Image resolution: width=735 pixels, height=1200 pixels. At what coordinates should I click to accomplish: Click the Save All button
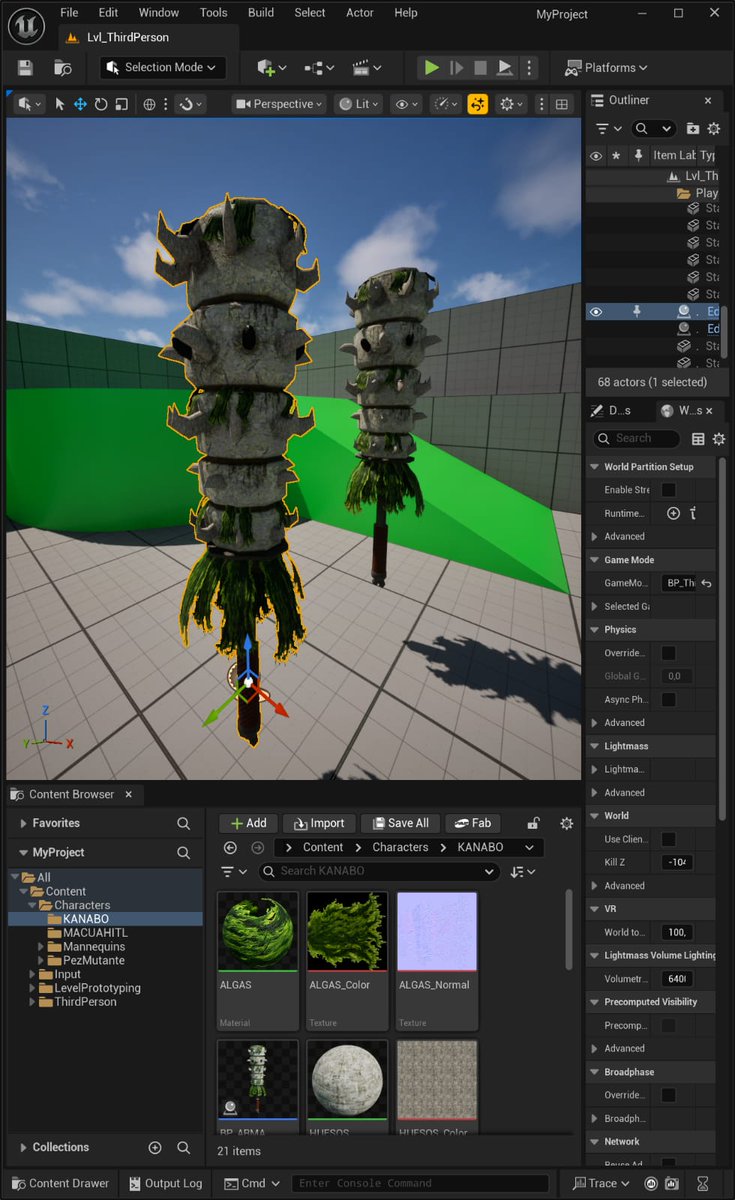pyautogui.click(x=400, y=823)
